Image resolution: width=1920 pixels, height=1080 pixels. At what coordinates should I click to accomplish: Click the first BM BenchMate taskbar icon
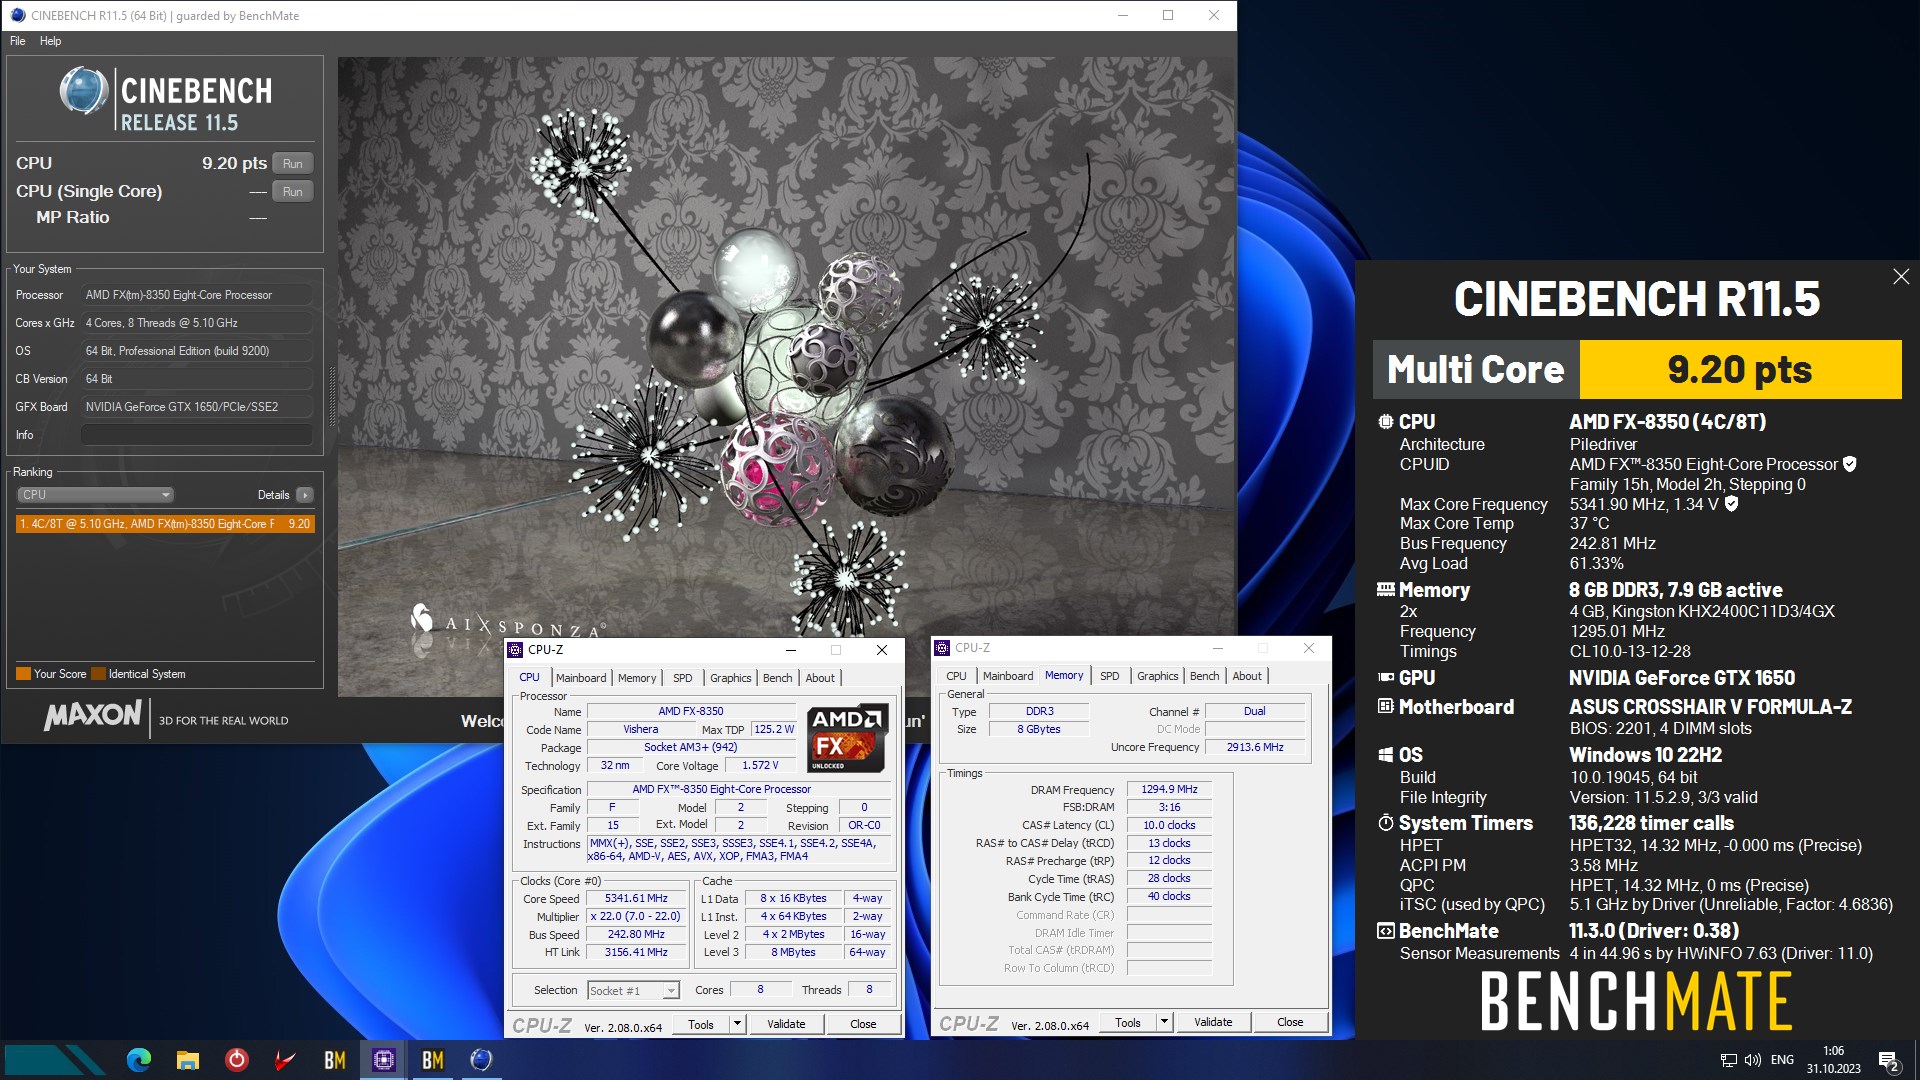coord(334,1060)
